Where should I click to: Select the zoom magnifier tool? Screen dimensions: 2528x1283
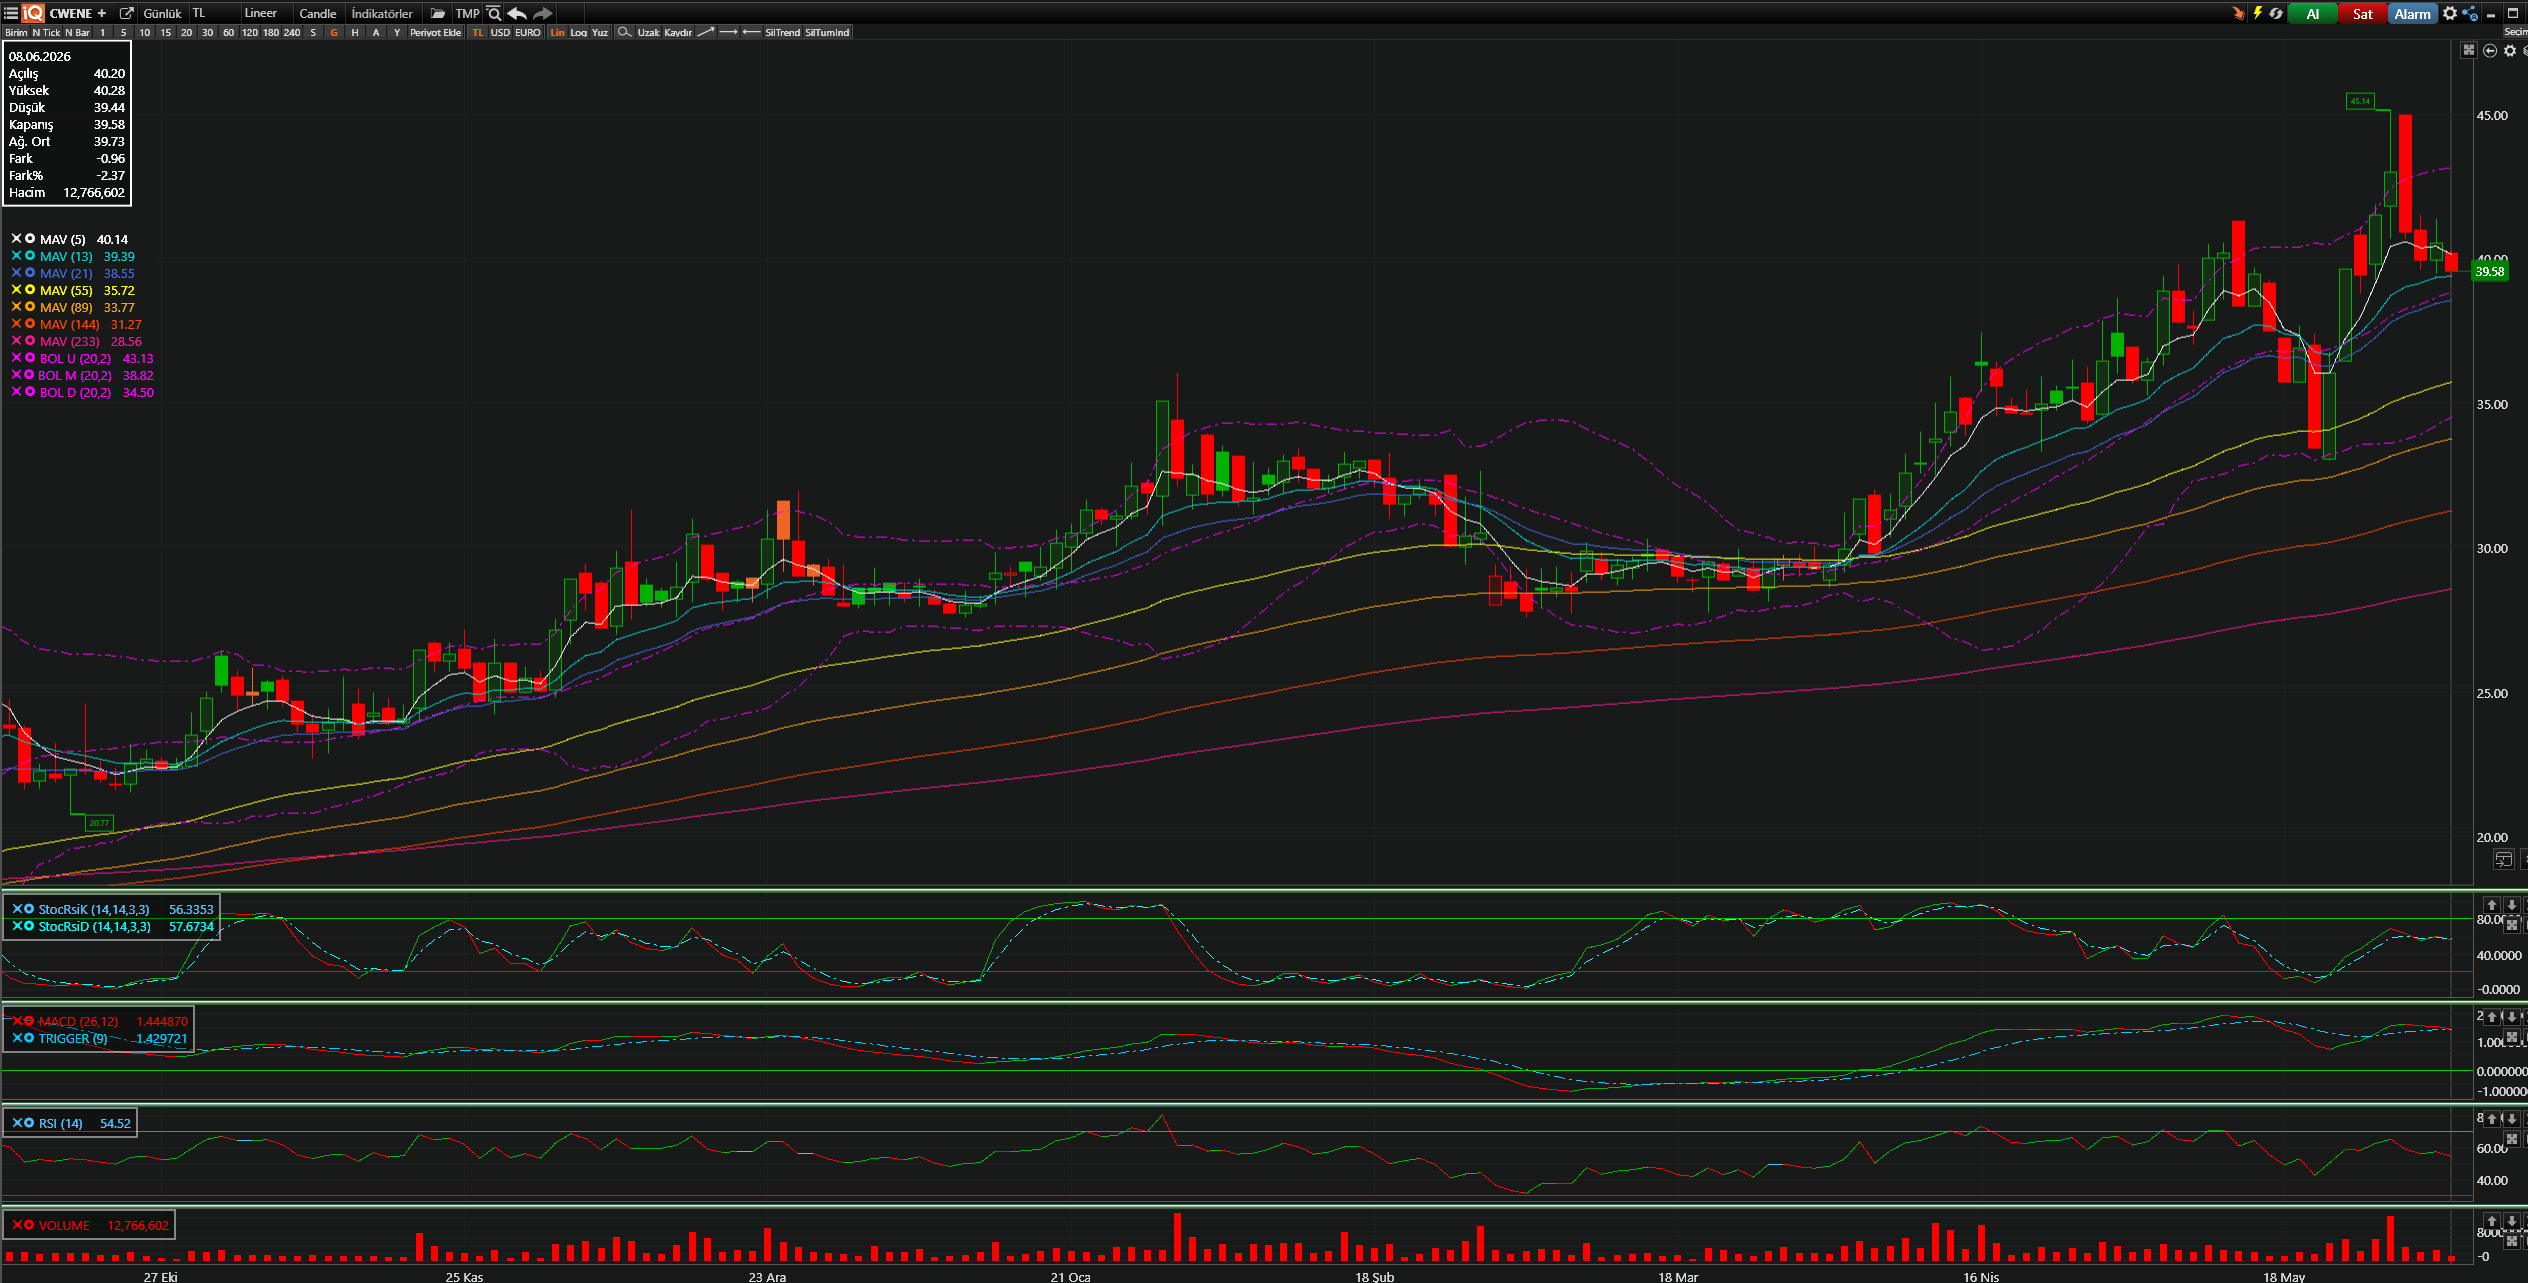(x=624, y=32)
